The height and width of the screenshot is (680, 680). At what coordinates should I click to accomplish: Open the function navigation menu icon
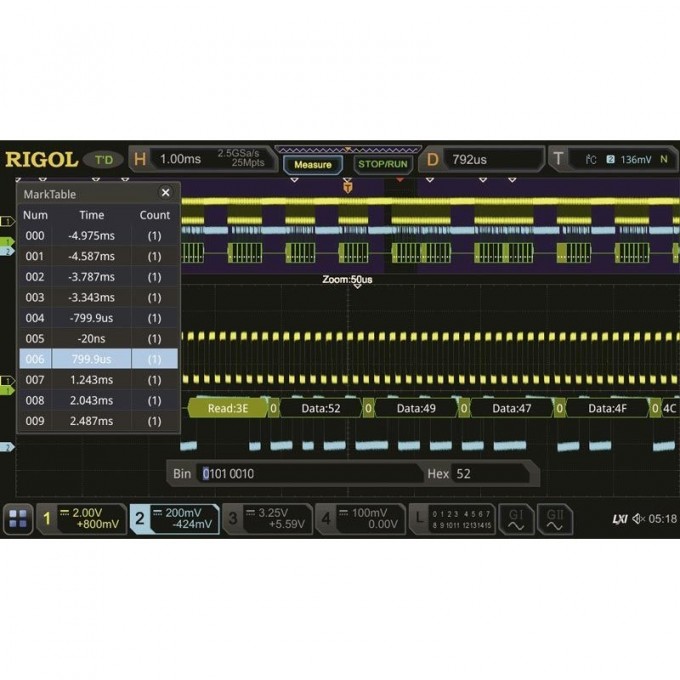(18, 518)
